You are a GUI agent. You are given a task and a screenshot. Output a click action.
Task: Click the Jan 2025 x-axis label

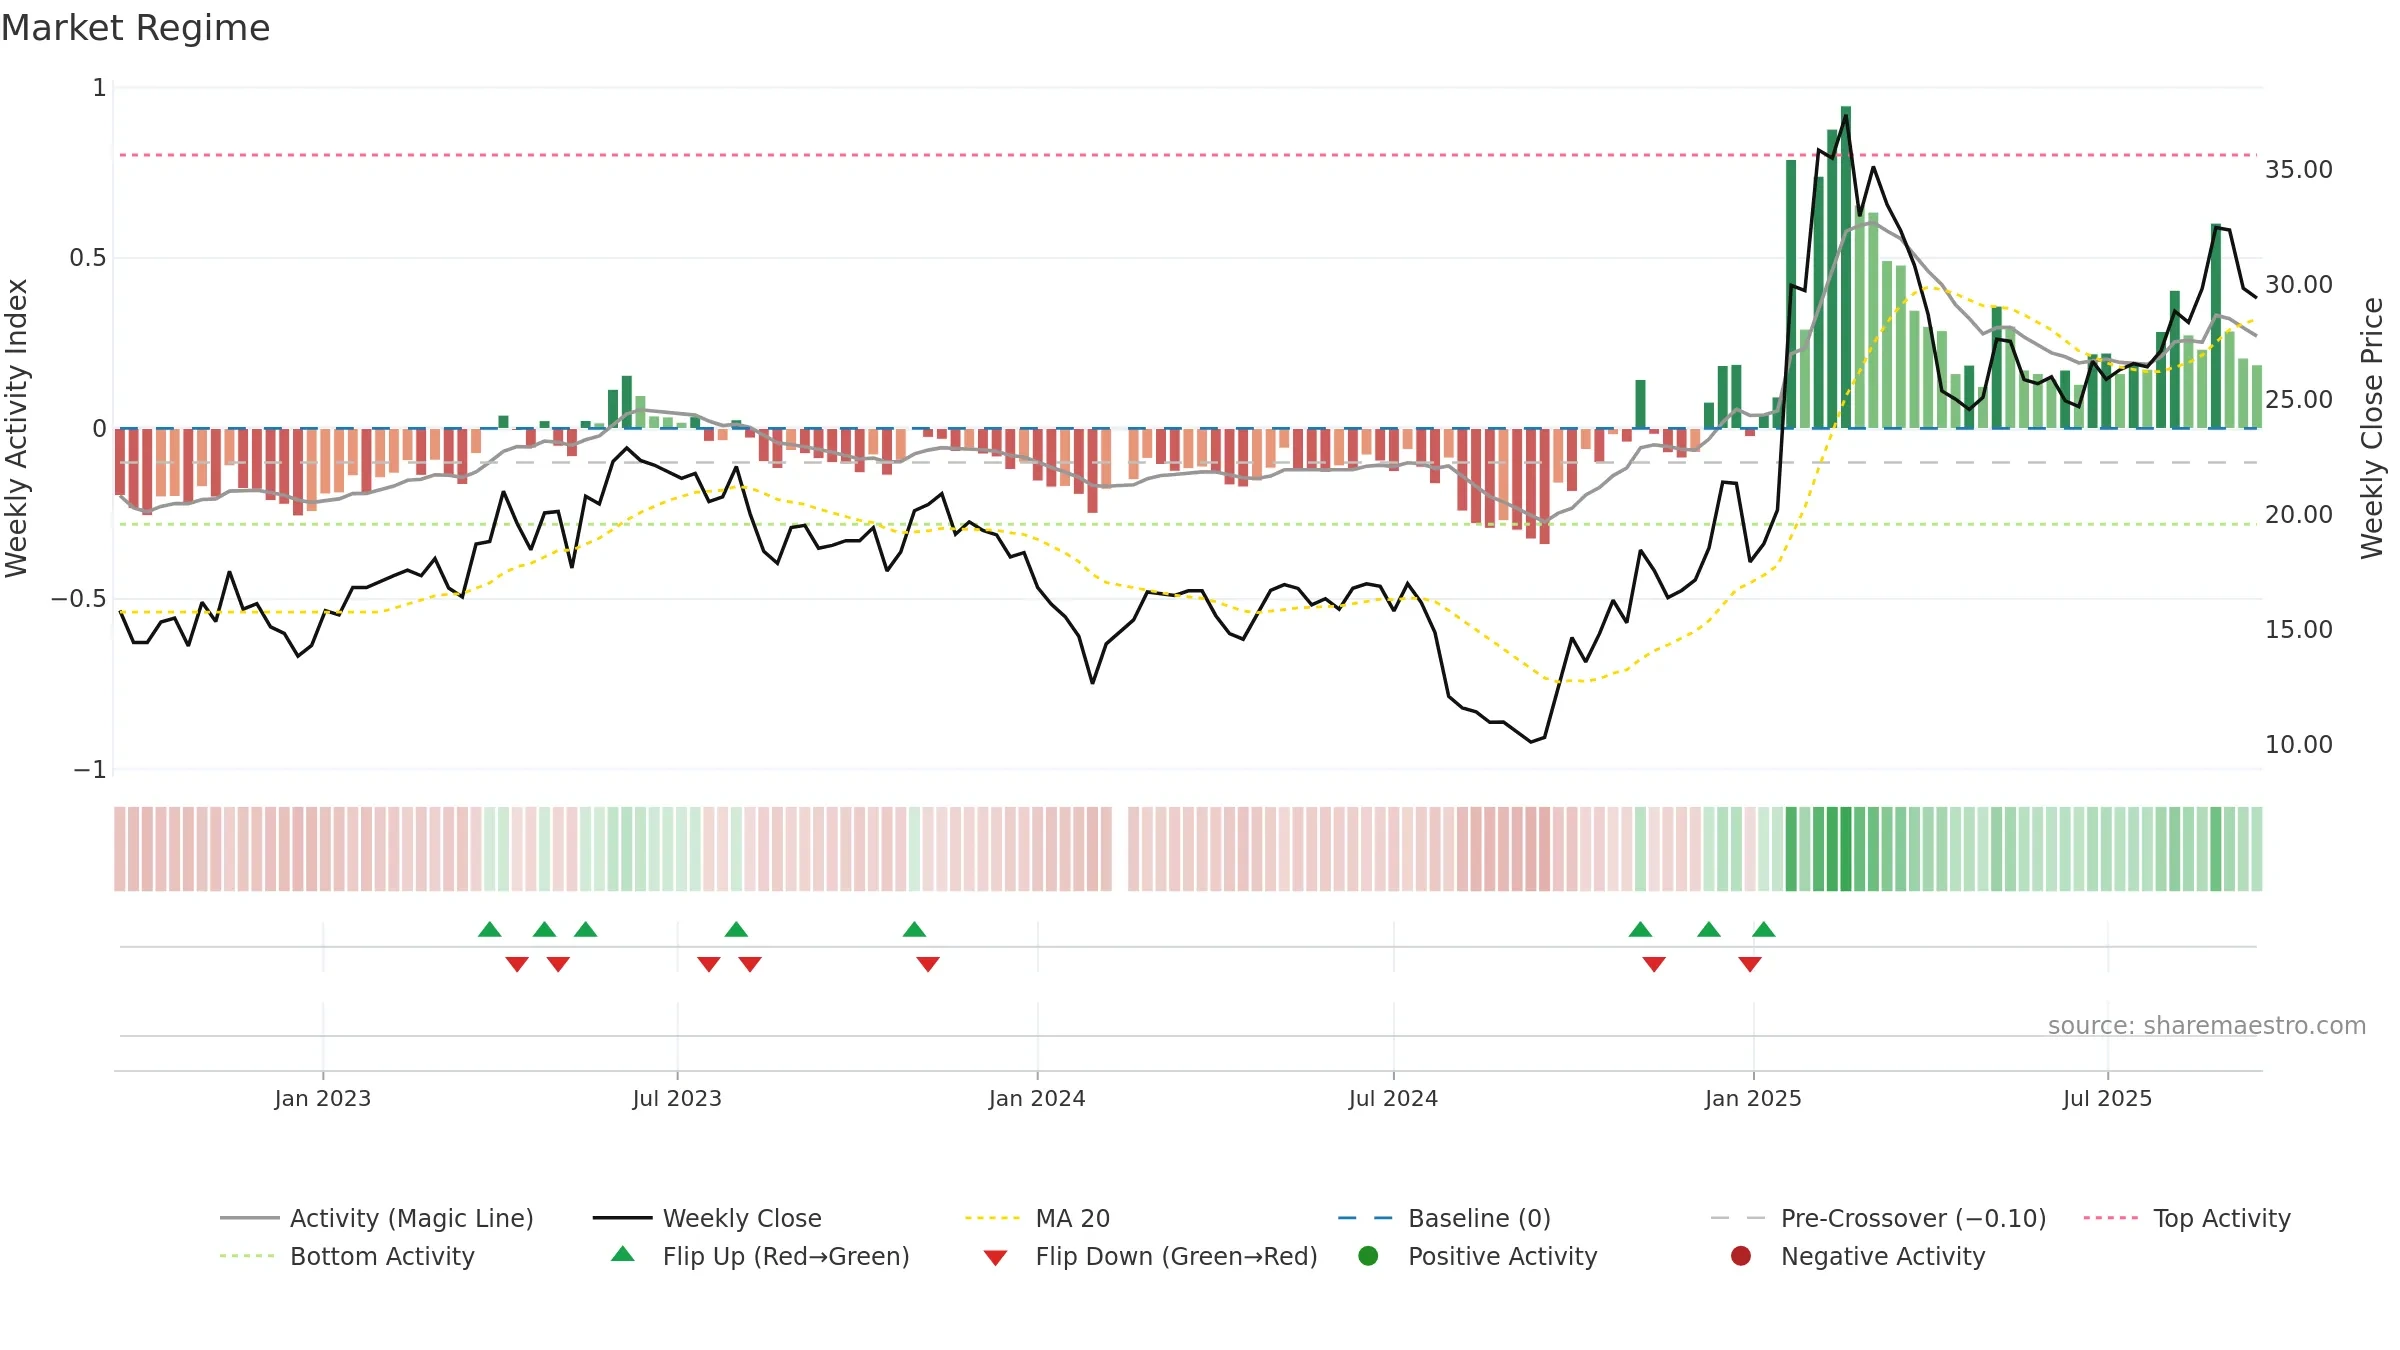1753,1098
